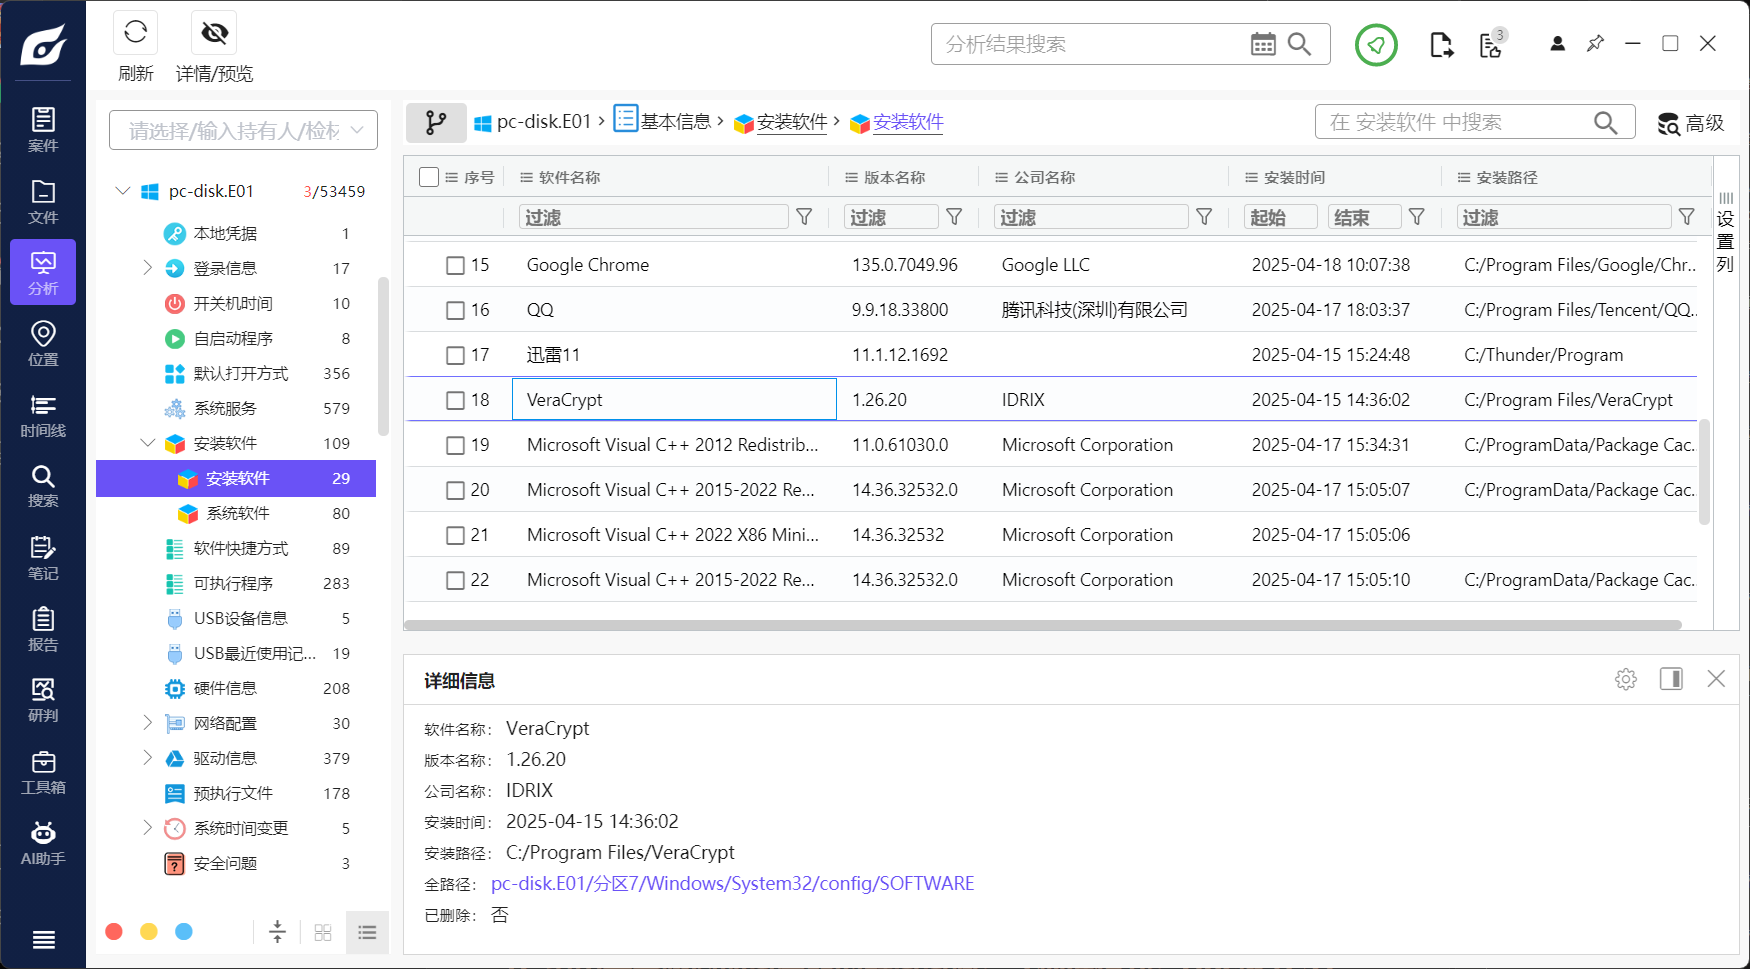Open the 时间线 timeline sidebar icon
Viewport: 1750px width, 969px height.
pos(43,415)
